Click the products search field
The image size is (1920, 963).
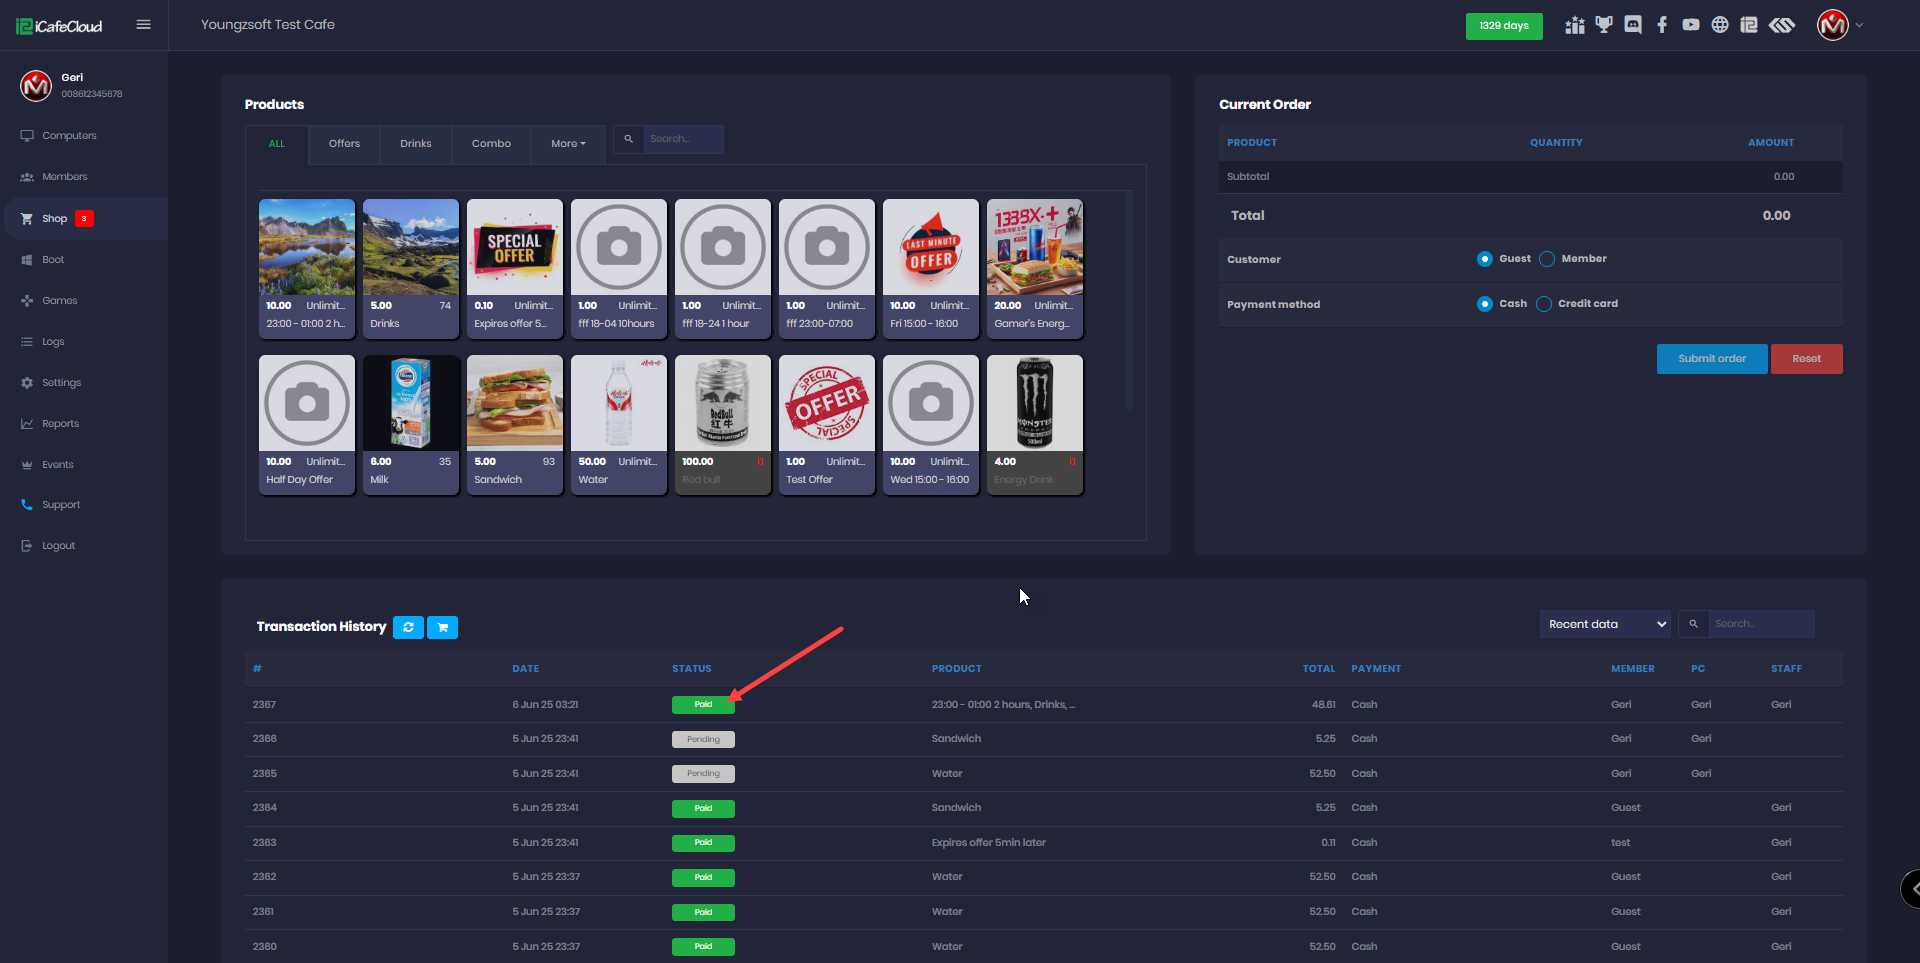682,139
